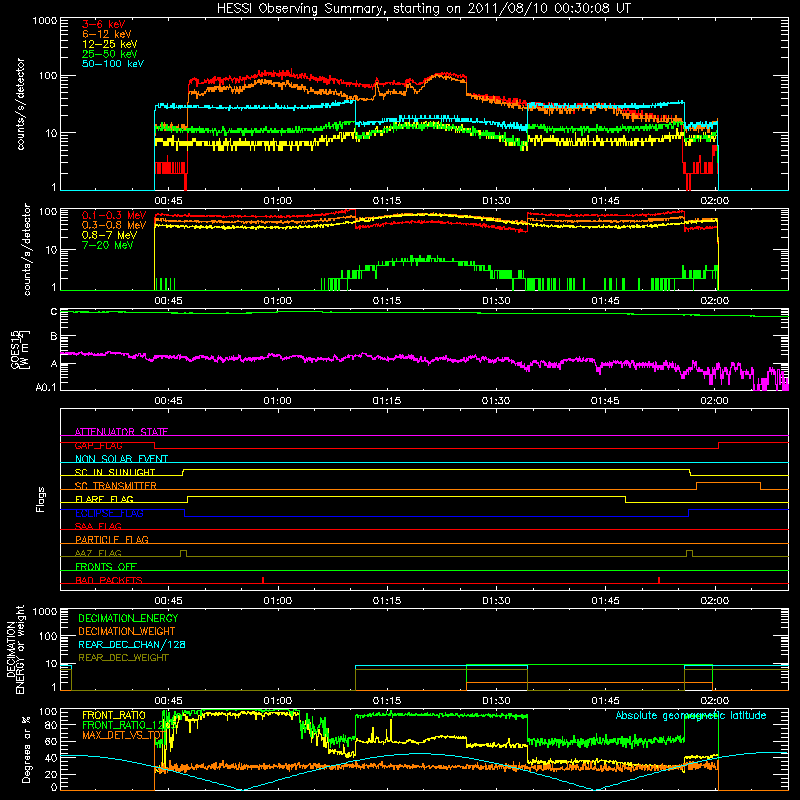
Task: Click '00:45' tick label under decimation plot
Action: click(168, 701)
